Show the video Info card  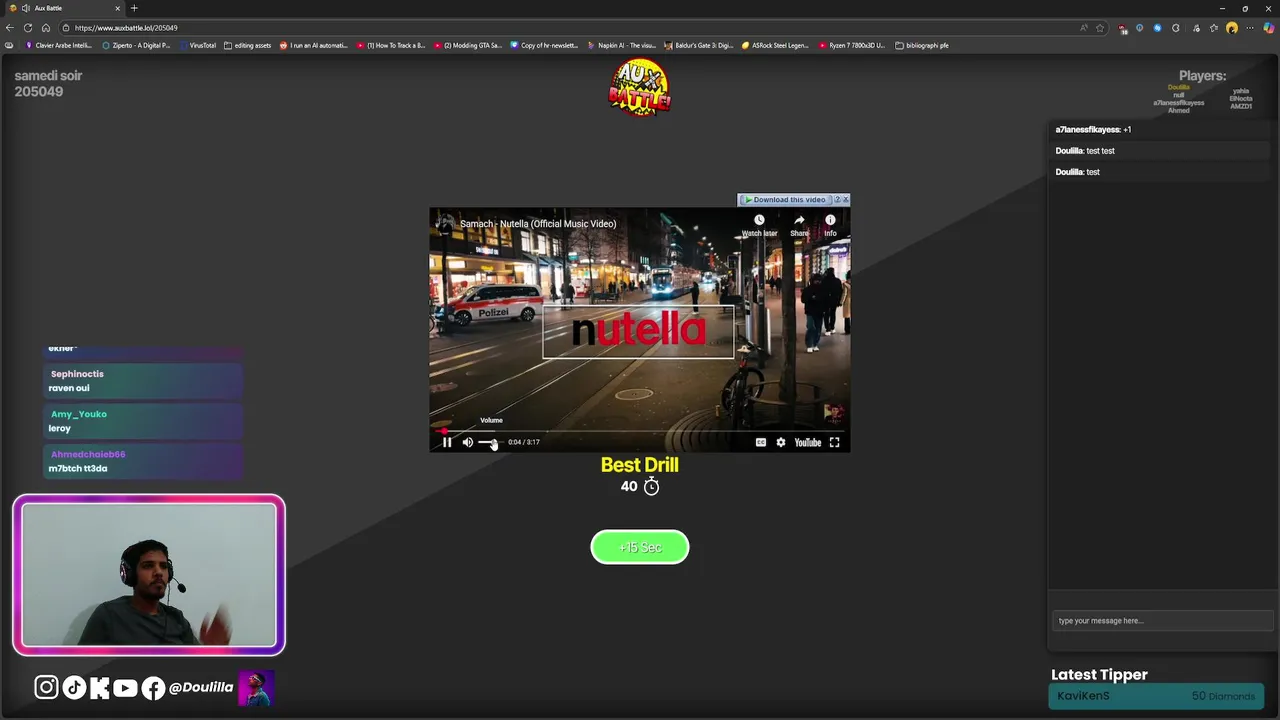[x=830, y=225]
